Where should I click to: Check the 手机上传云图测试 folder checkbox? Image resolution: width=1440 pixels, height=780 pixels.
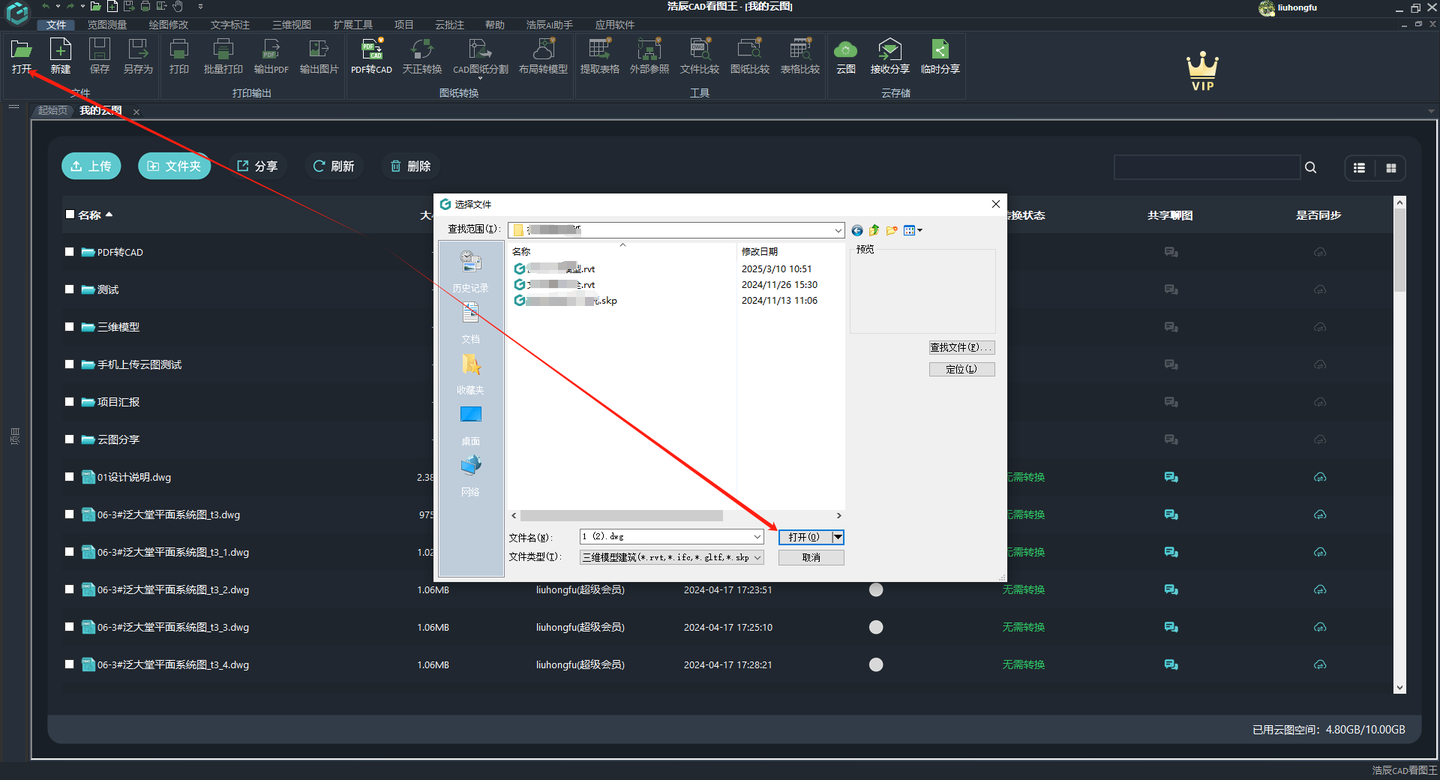[70, 364]
